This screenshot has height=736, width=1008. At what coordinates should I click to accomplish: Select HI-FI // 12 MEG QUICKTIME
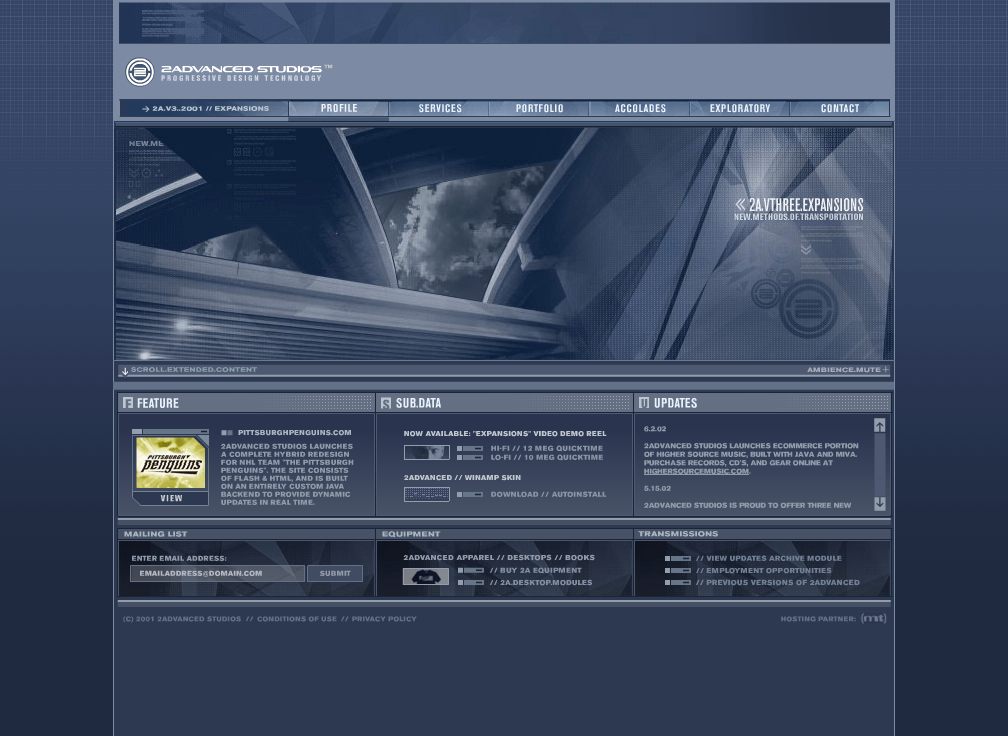click(x=546, y=448)
